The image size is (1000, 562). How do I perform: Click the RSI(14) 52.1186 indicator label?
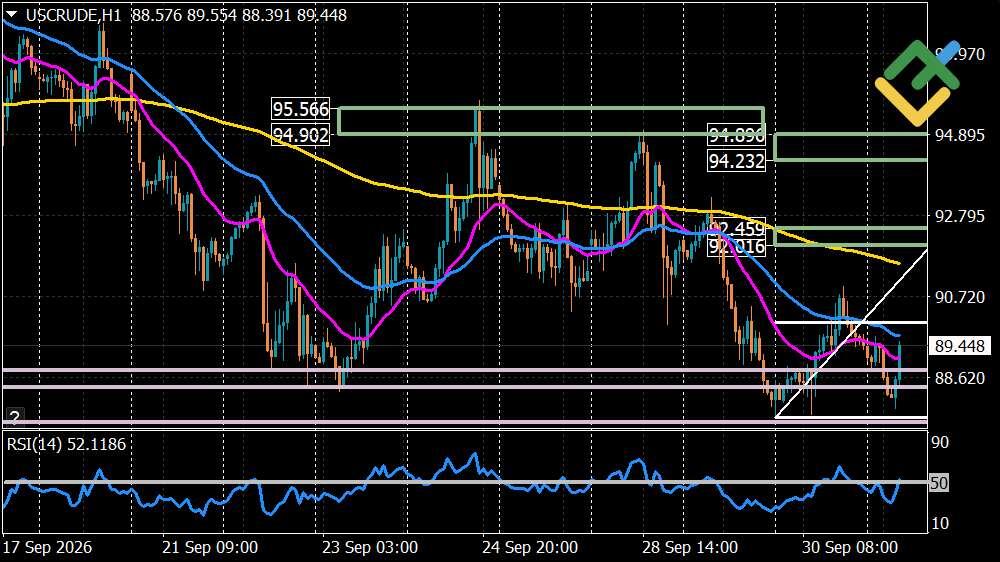point(66,444)
